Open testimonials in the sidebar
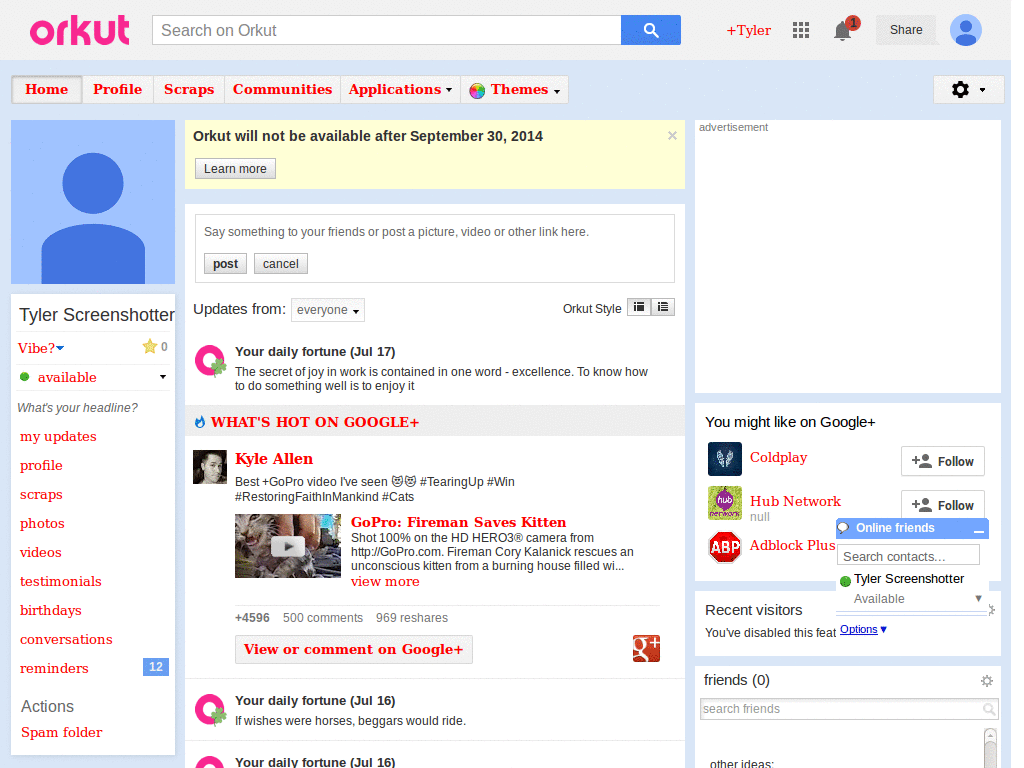 [x=61, y=581]
